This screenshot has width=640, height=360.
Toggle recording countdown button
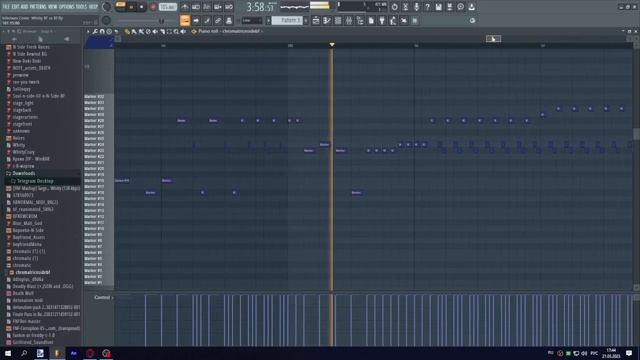pyautogui.click(x=207, y=7)
